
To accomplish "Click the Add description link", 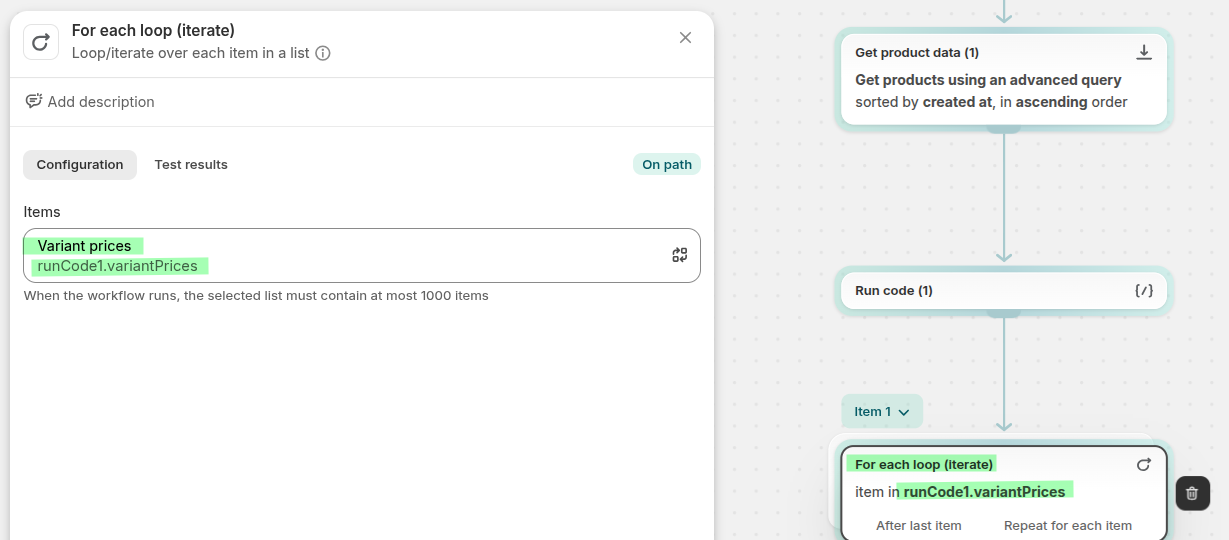I will tap(101, 102).
